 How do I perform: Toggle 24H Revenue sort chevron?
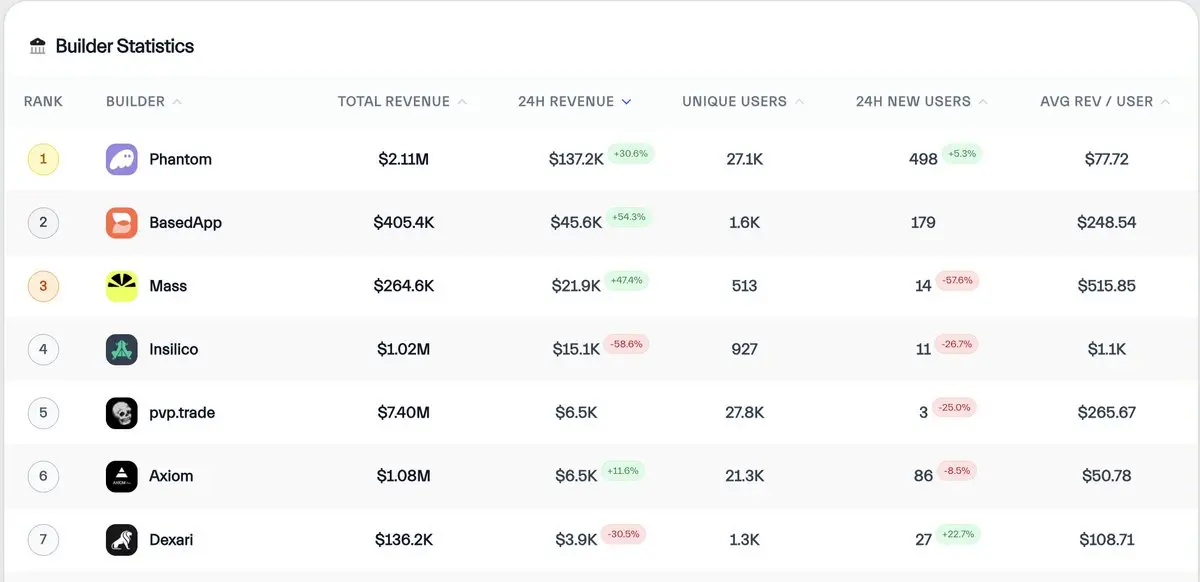click(627, 101)
